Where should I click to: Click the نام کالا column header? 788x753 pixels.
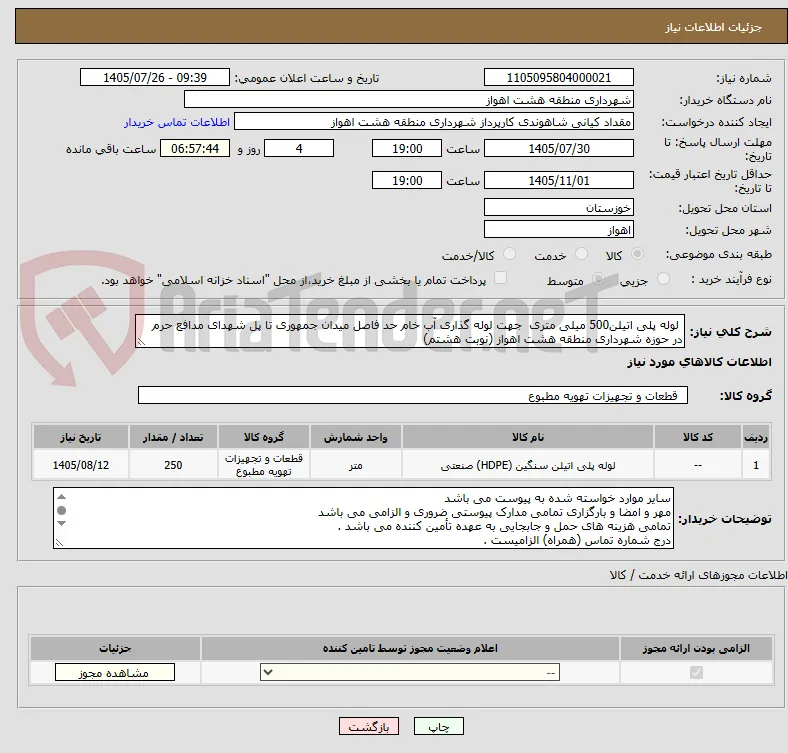pos(528,437)
